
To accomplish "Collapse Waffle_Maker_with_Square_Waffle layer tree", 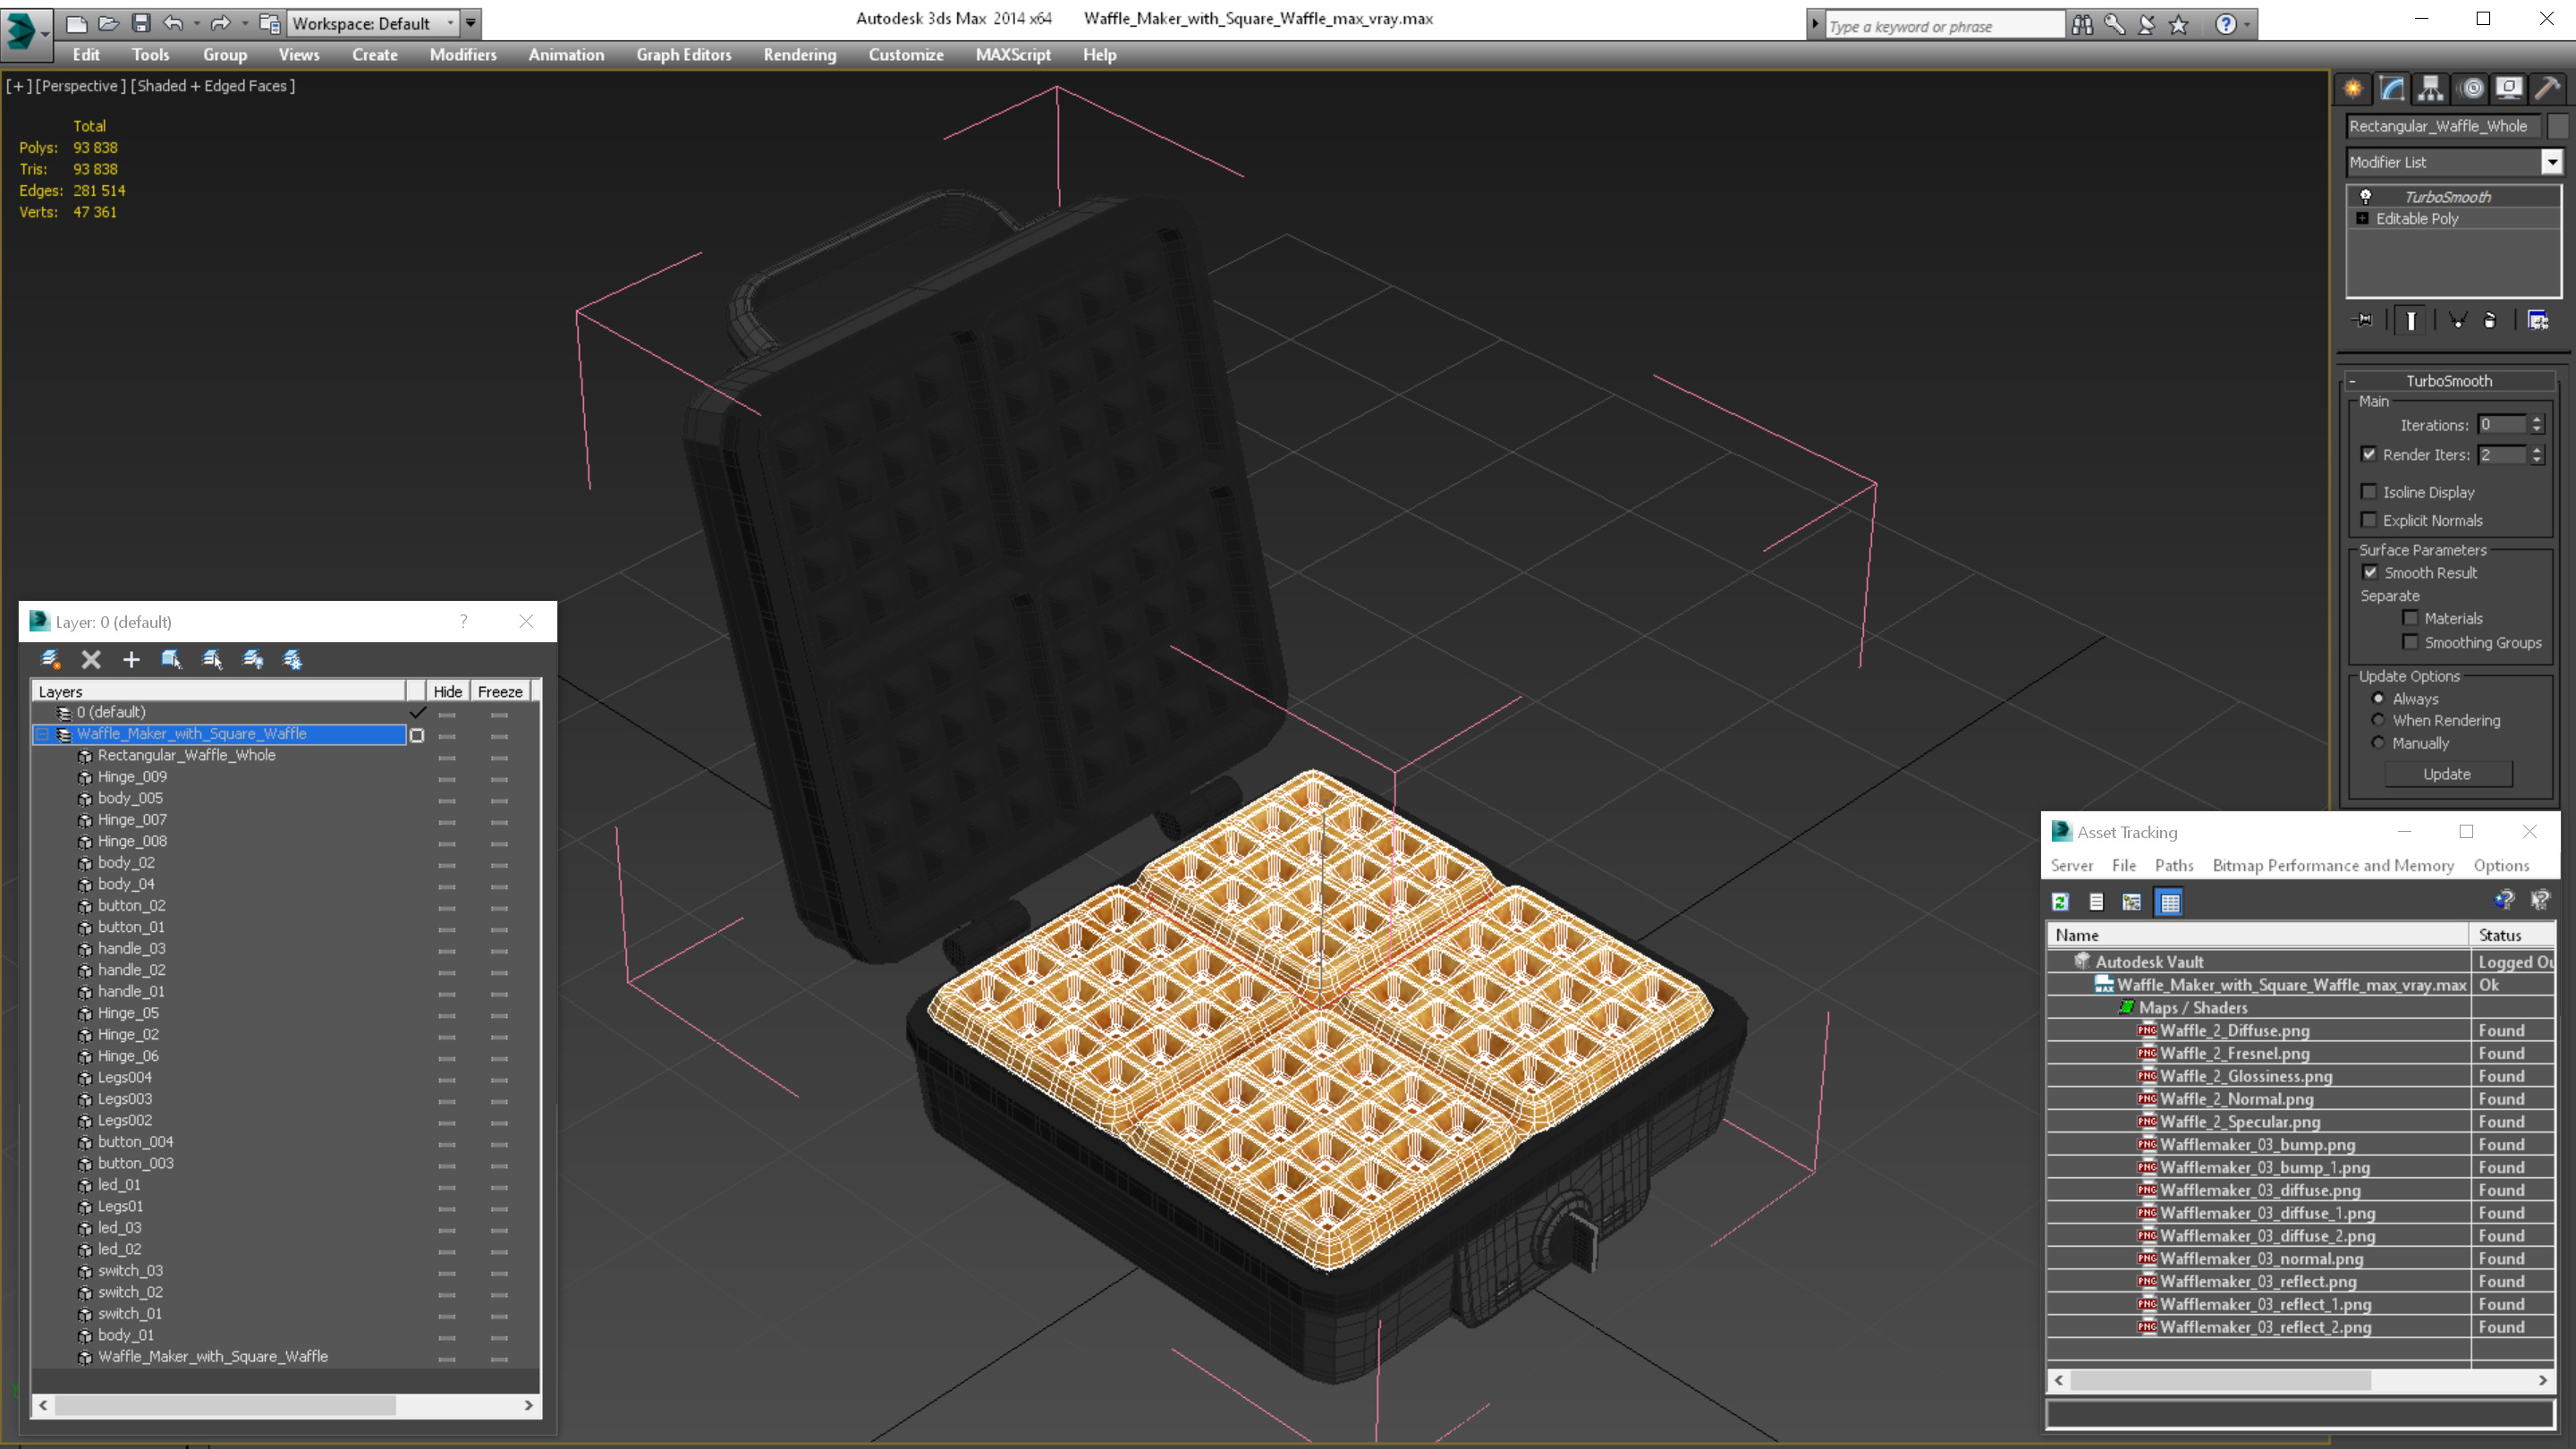I will (43, 734).
